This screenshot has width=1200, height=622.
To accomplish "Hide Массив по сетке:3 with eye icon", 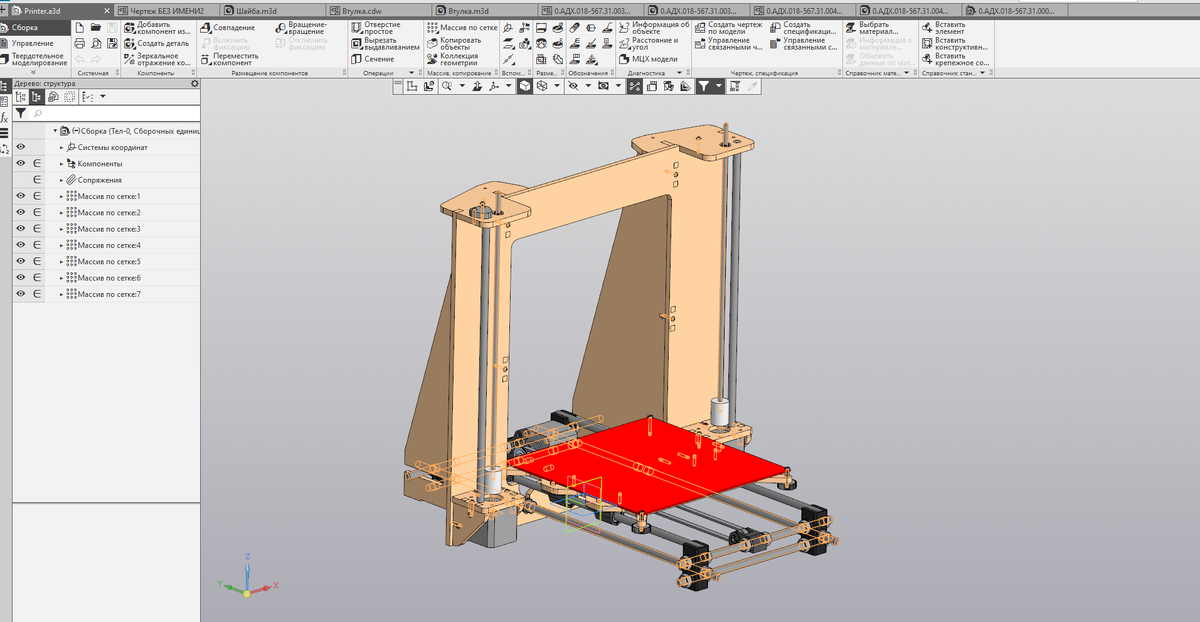I will point(21,229).
